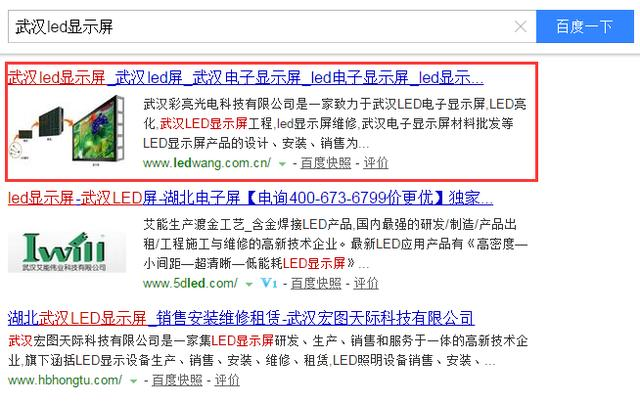Open the first result title 武汉led显示屏_武汉led屏
This screenshot has height=403, width=640.
[x=245, y=78]
